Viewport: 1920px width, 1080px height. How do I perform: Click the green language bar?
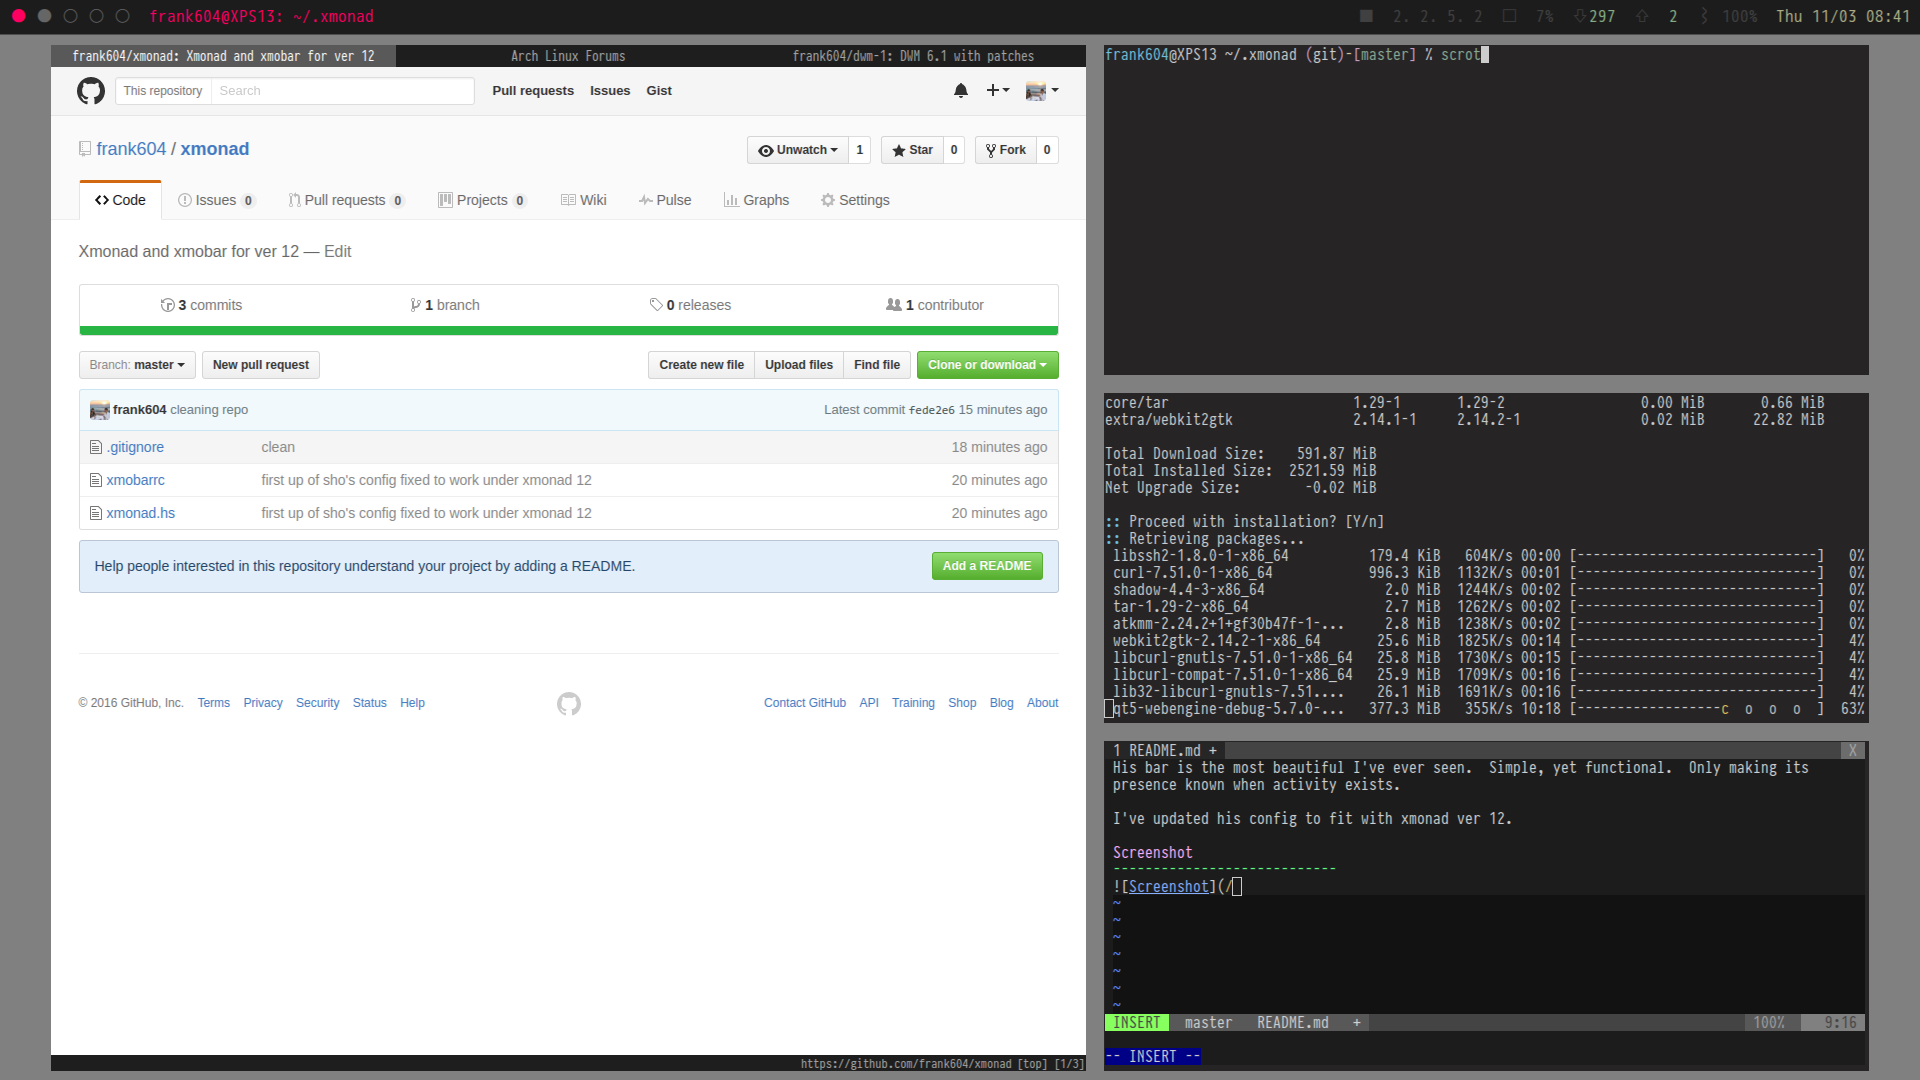coord(568,331)
